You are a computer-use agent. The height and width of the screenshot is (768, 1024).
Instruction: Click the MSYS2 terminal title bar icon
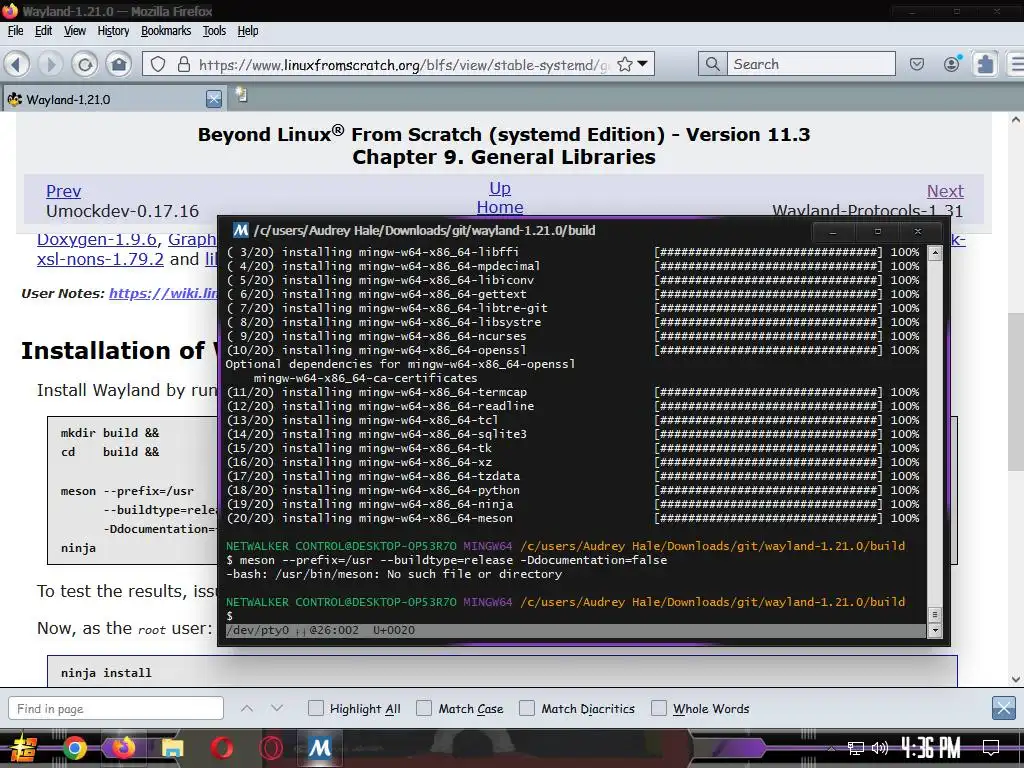tap(240, 230)
